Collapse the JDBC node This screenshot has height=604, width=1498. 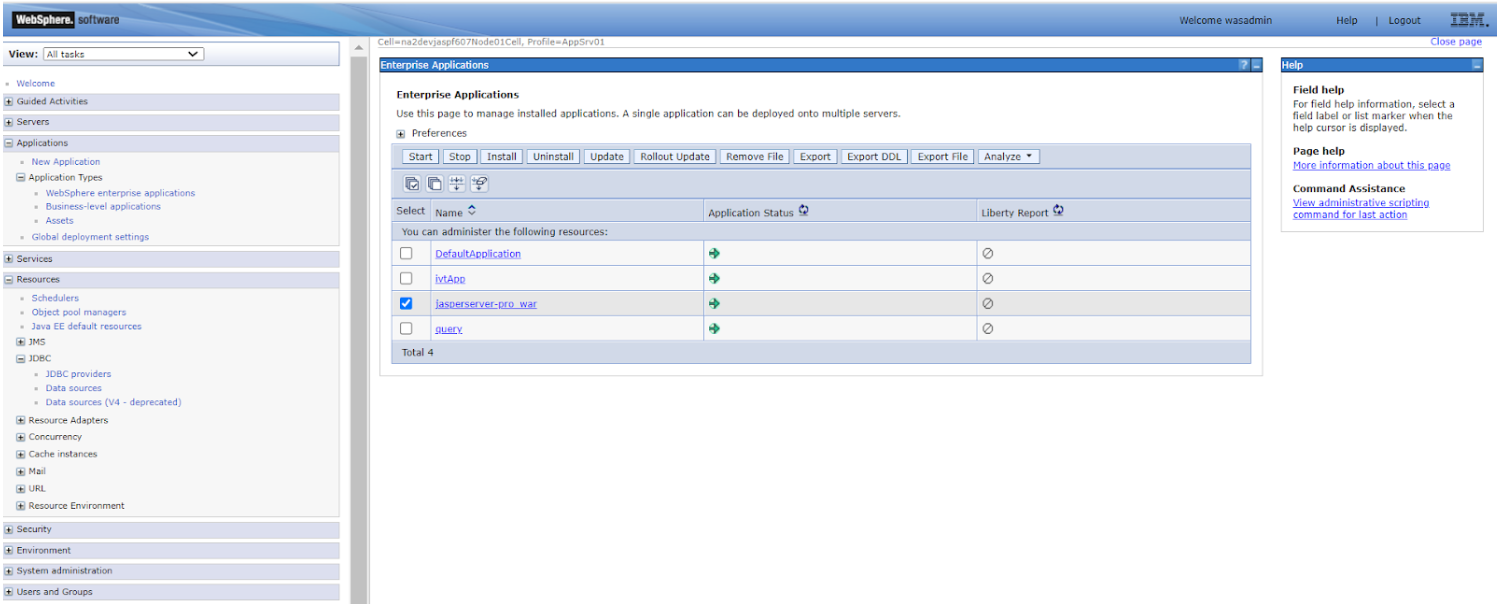21,358
